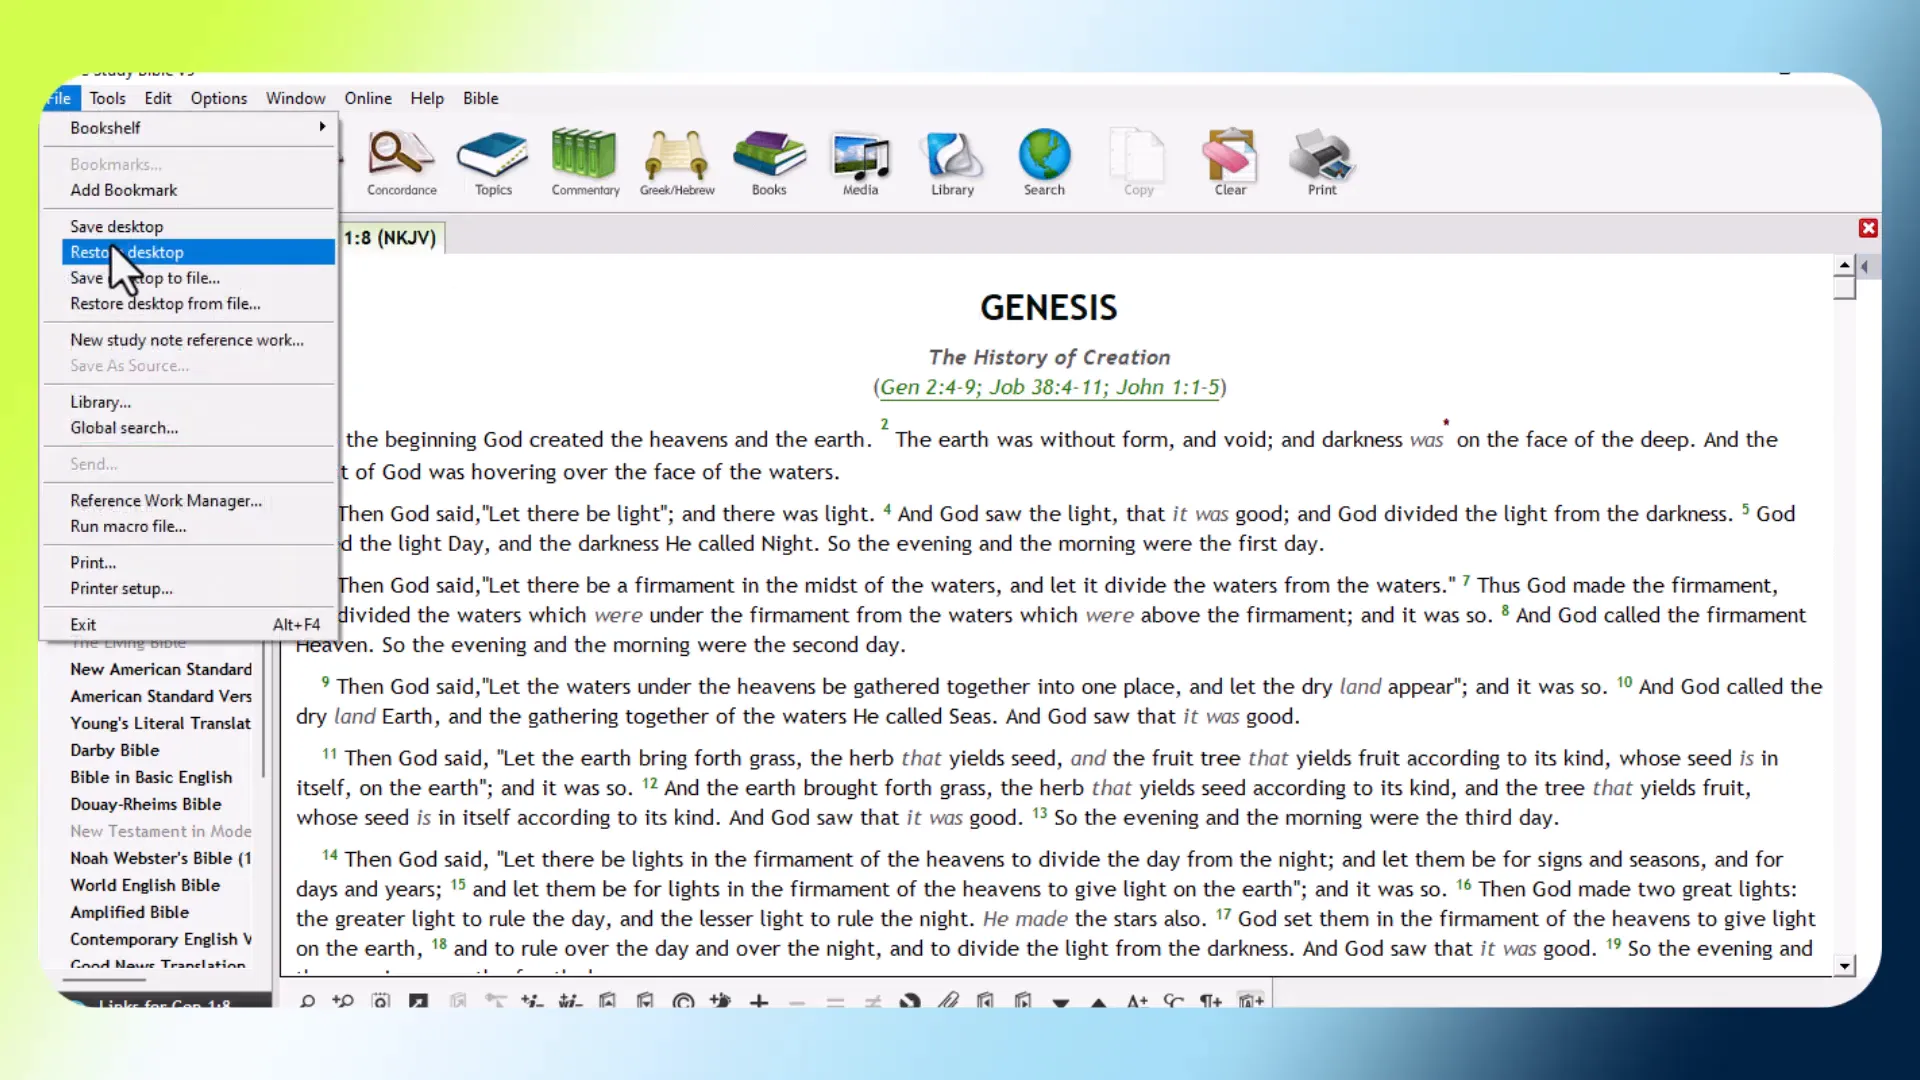
Task: Select American Standard Version in list
Action: (161, 696)
